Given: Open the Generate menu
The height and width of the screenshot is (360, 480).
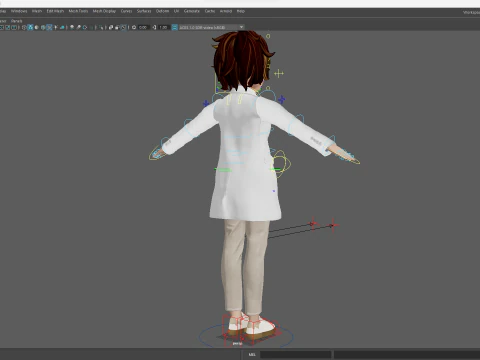Looking at the screenshot, I should tap(192, 11).
